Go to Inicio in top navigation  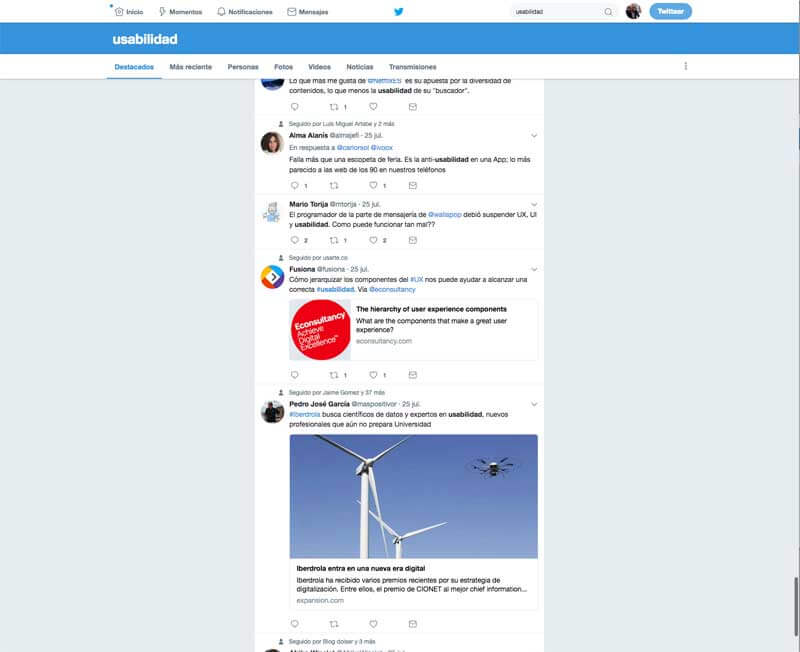(129, 12)
